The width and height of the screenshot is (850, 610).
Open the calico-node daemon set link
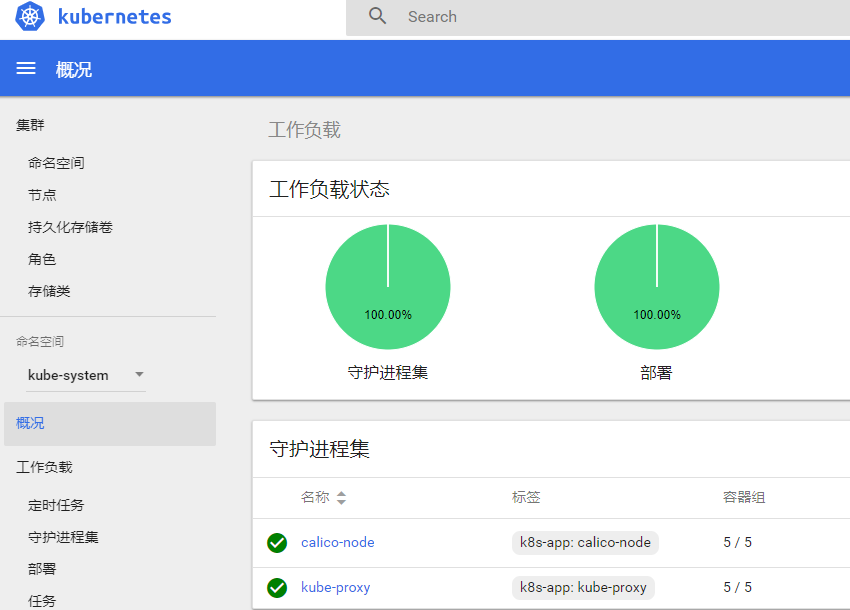pyautogui.click(x=338, y=542)
